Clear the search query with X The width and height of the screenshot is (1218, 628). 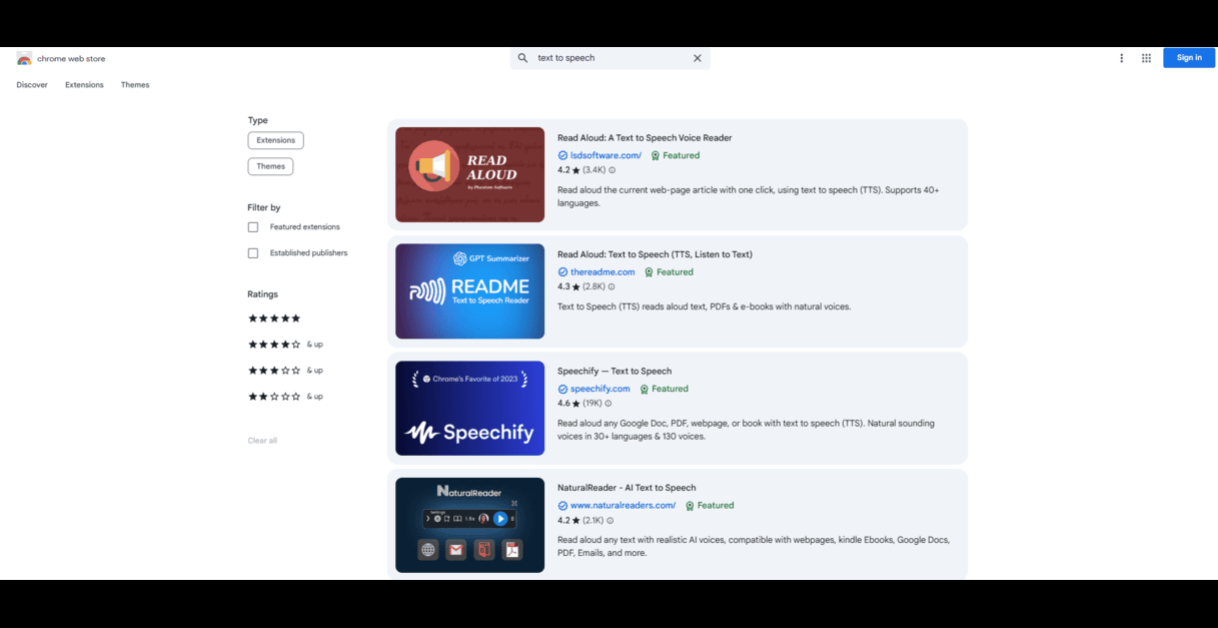point(697,58)
